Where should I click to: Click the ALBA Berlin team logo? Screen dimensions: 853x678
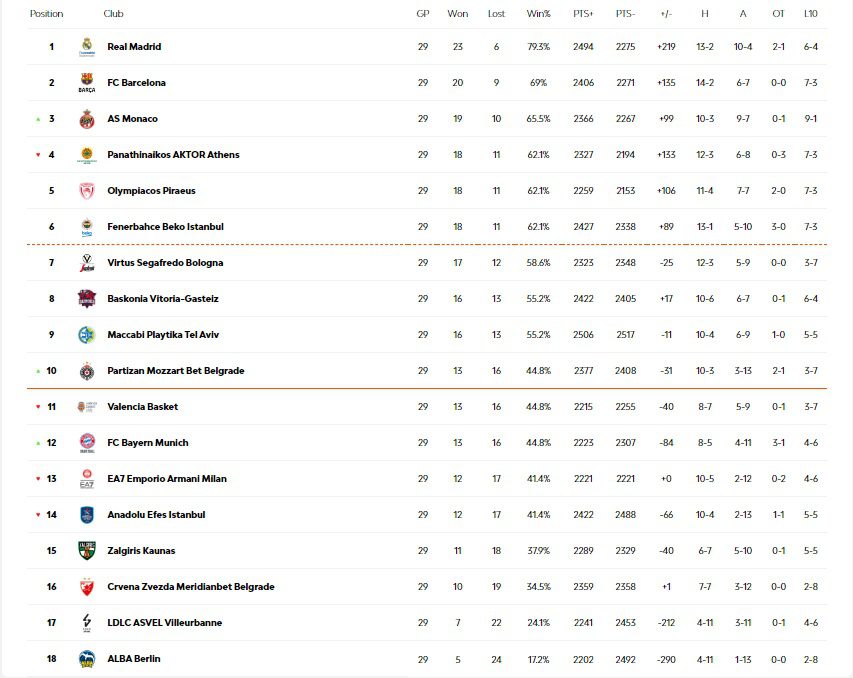[87, 659]
